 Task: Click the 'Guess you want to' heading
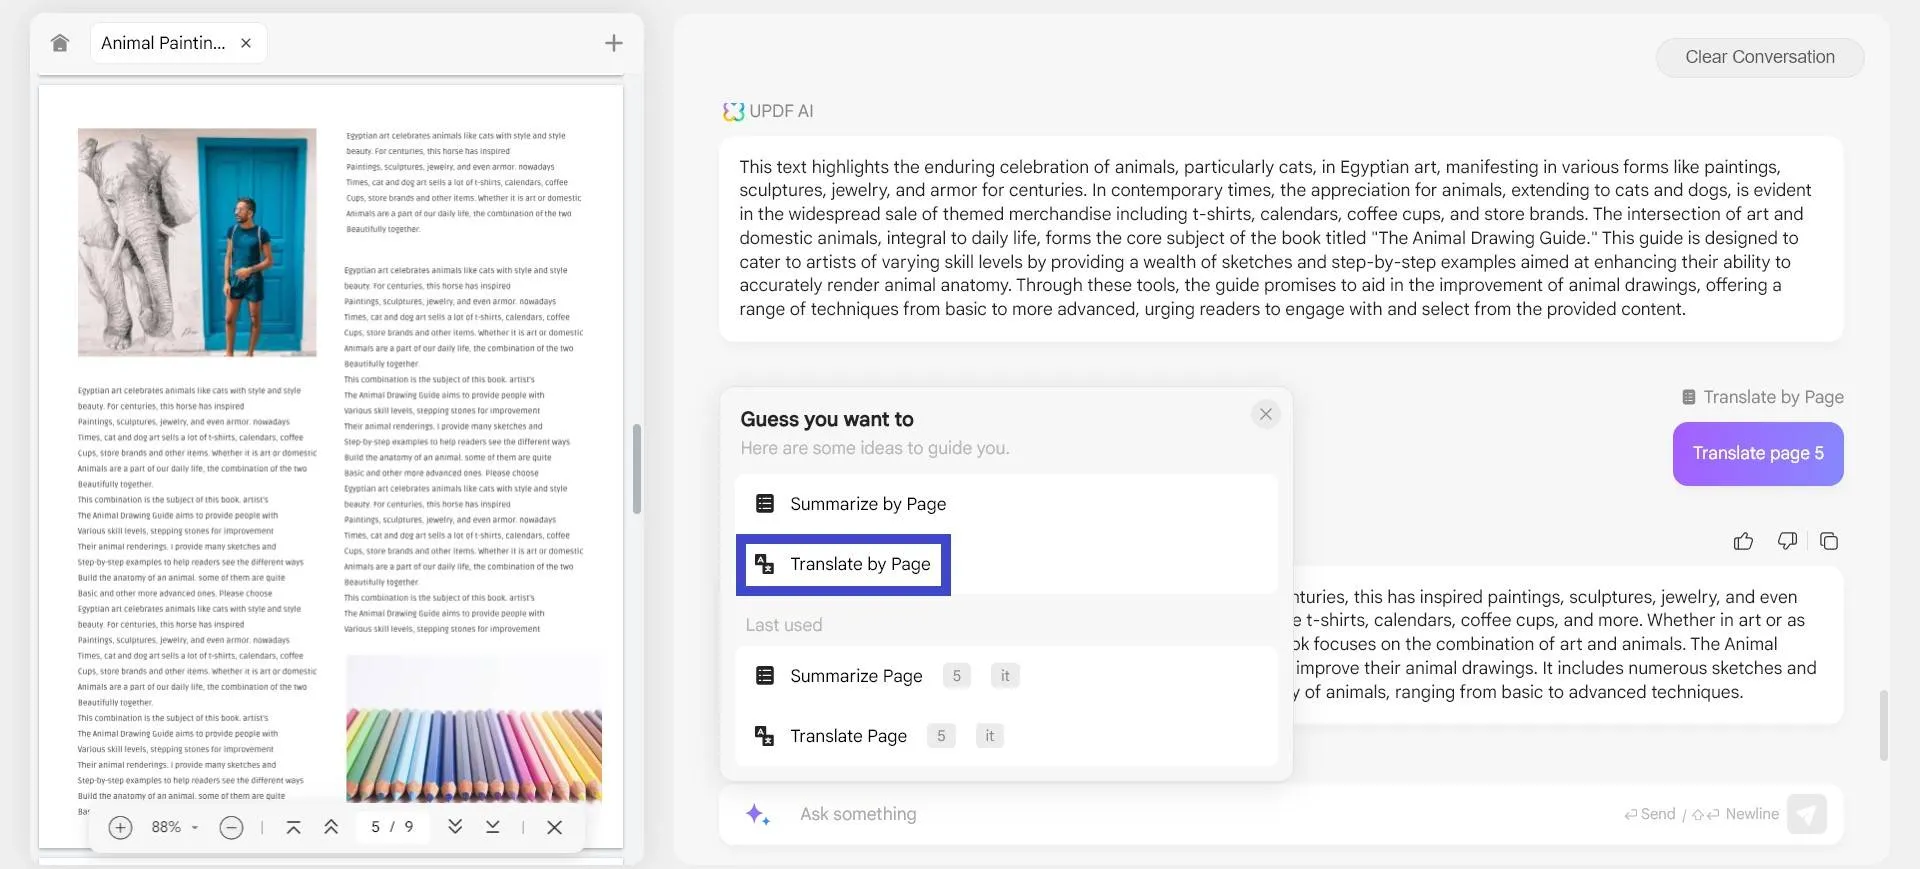pos(827,419)
